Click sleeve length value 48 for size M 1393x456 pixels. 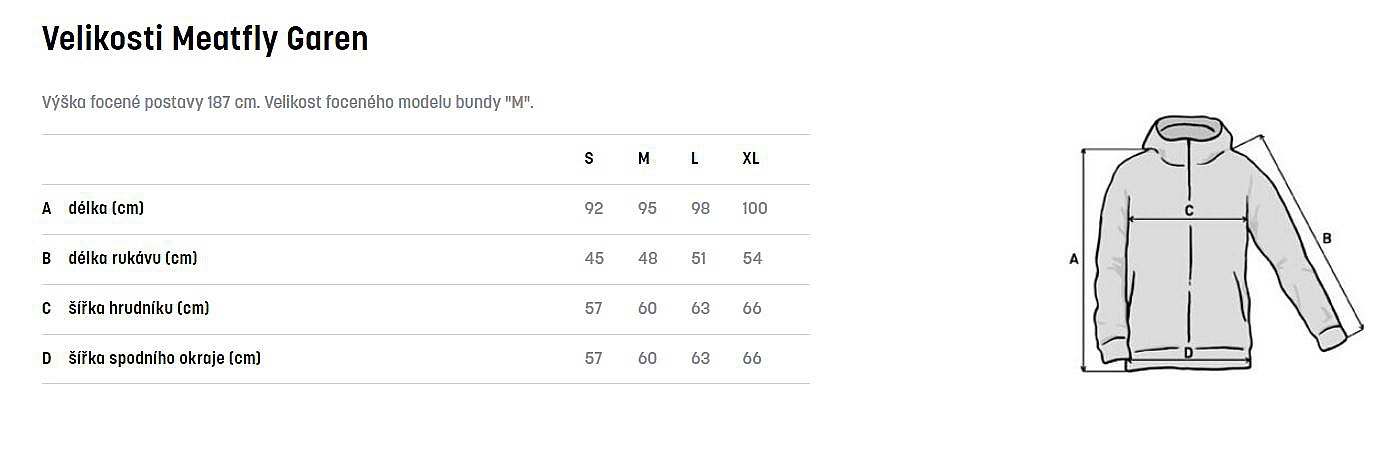(648, 259)
